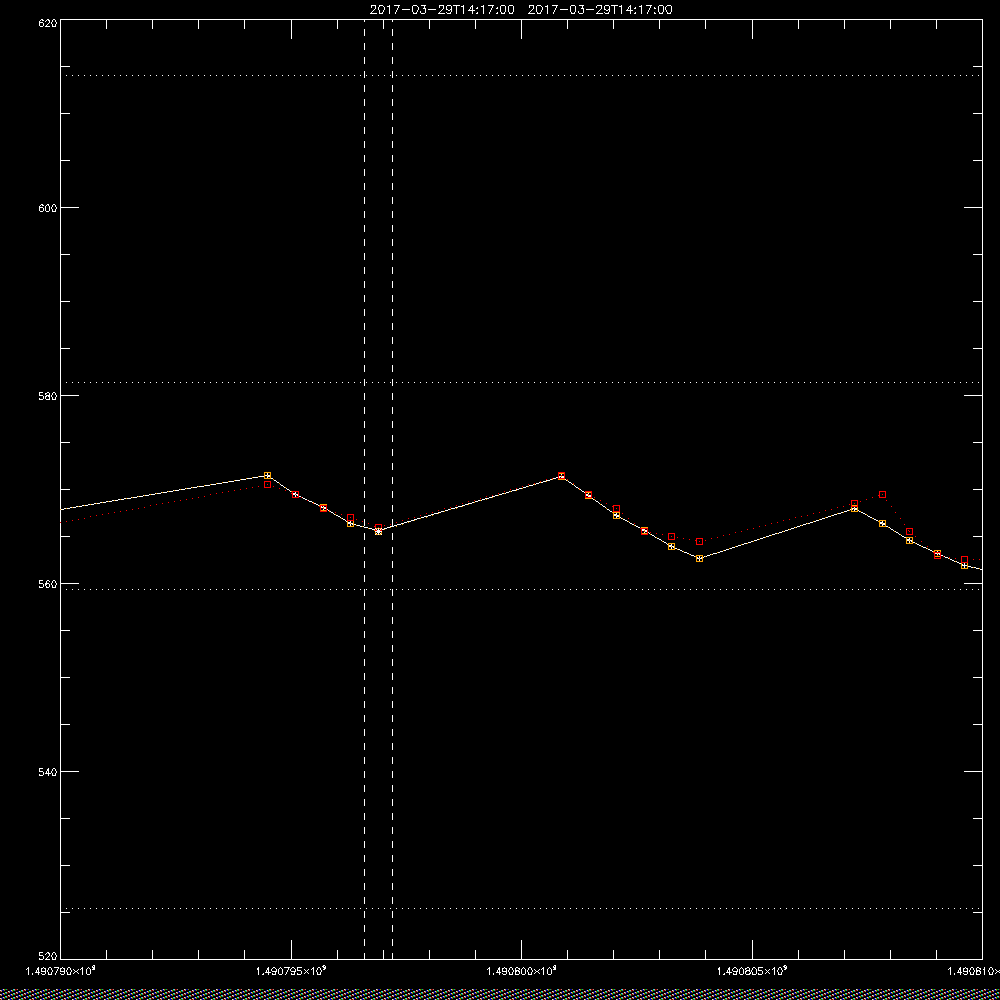1000x1000 pixels.
Task: Click the right dashed vertical time line
Action: pyautogui.click(x=392, y=489)
